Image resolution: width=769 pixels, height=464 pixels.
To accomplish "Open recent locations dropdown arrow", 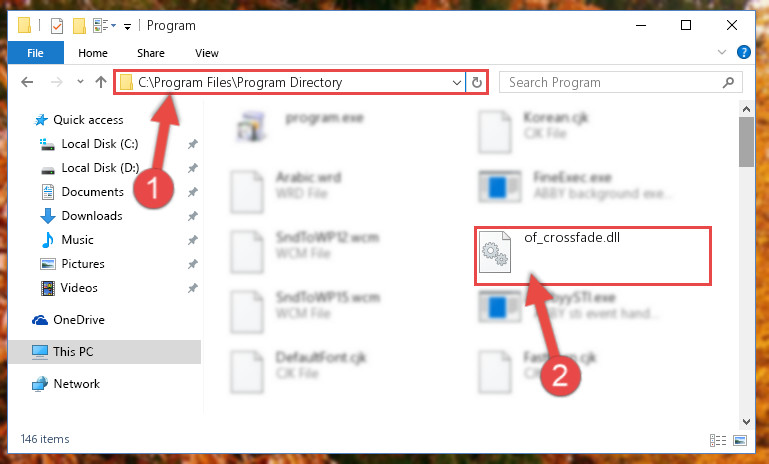I will point(80,82).
